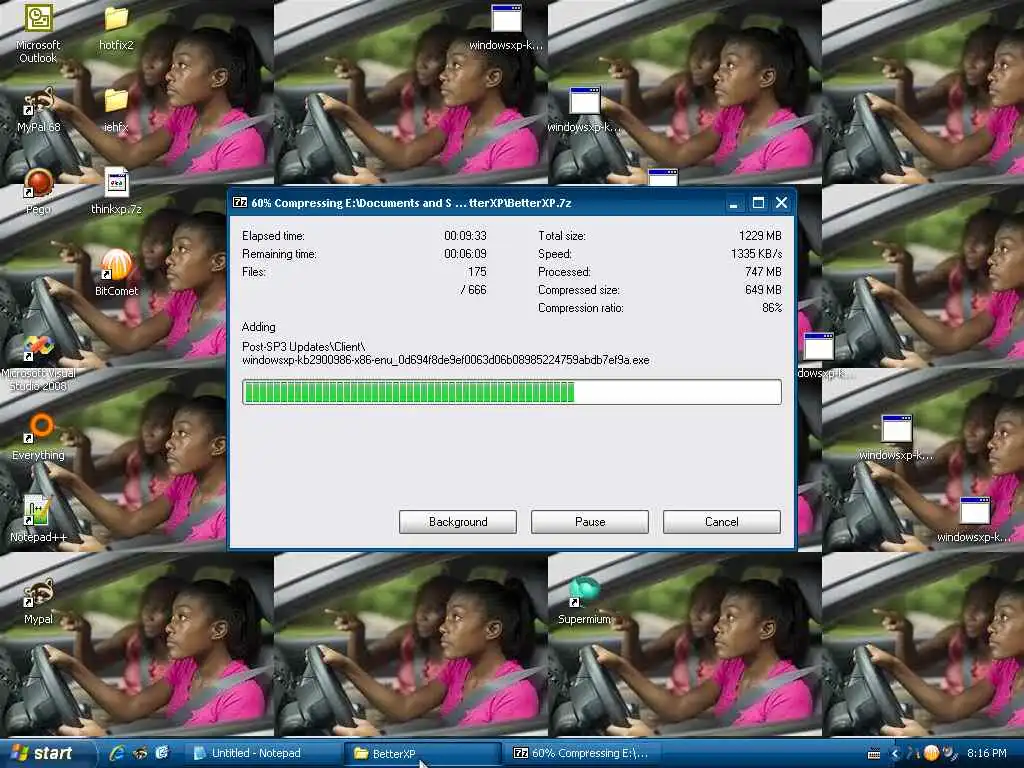The width and height of the screenshot is (1024, 768).
Task: Pause the compression
Action: (590, 522)
